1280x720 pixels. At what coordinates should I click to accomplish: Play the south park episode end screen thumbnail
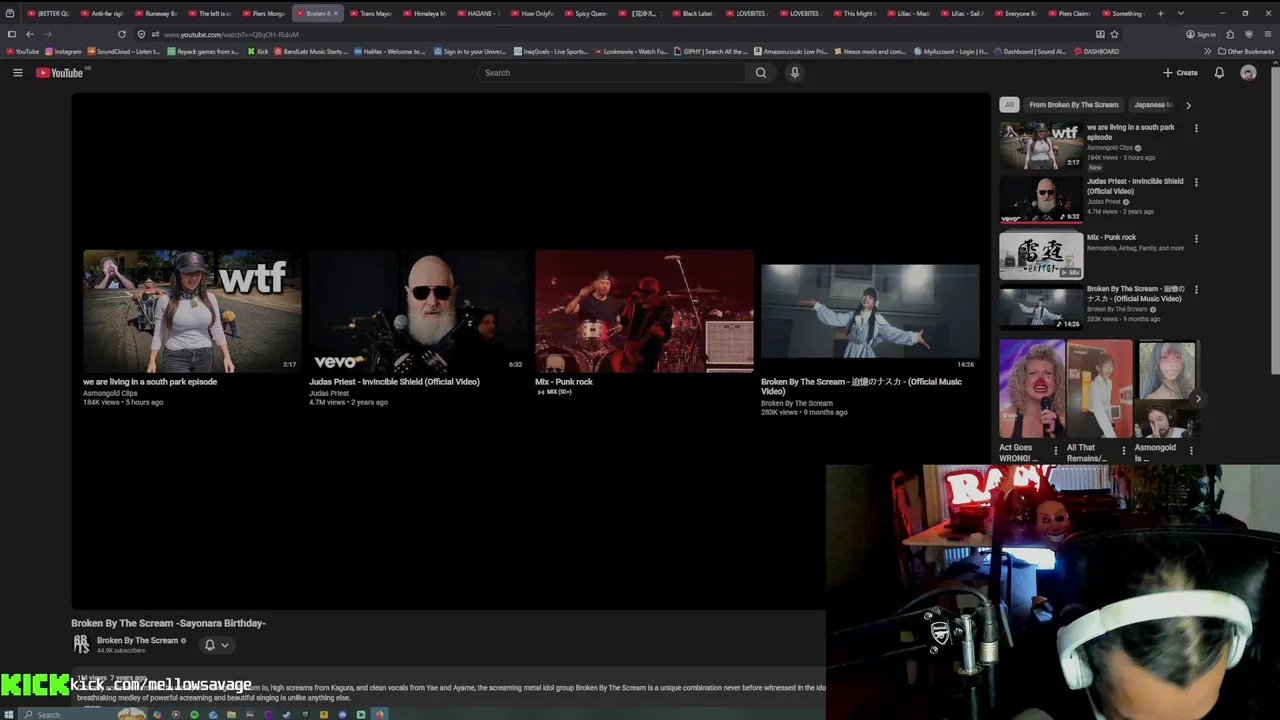pos(192,311)
